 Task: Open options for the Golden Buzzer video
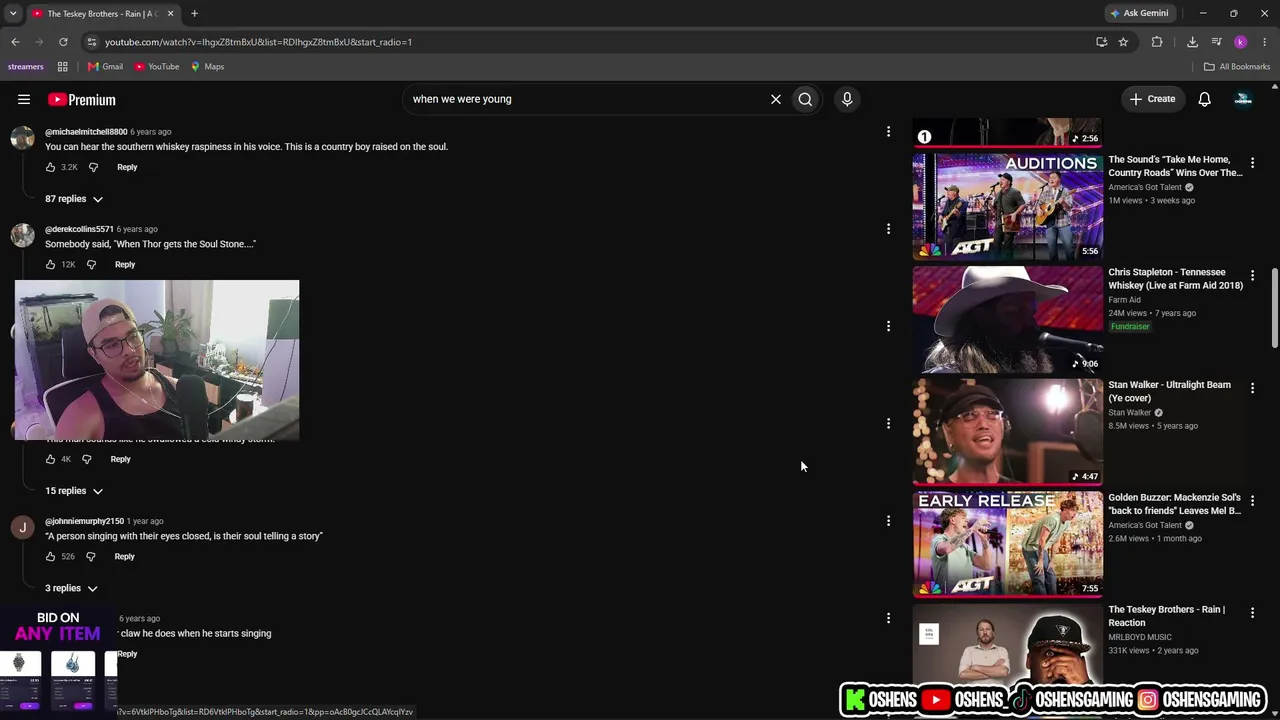tap(1252, 500)
